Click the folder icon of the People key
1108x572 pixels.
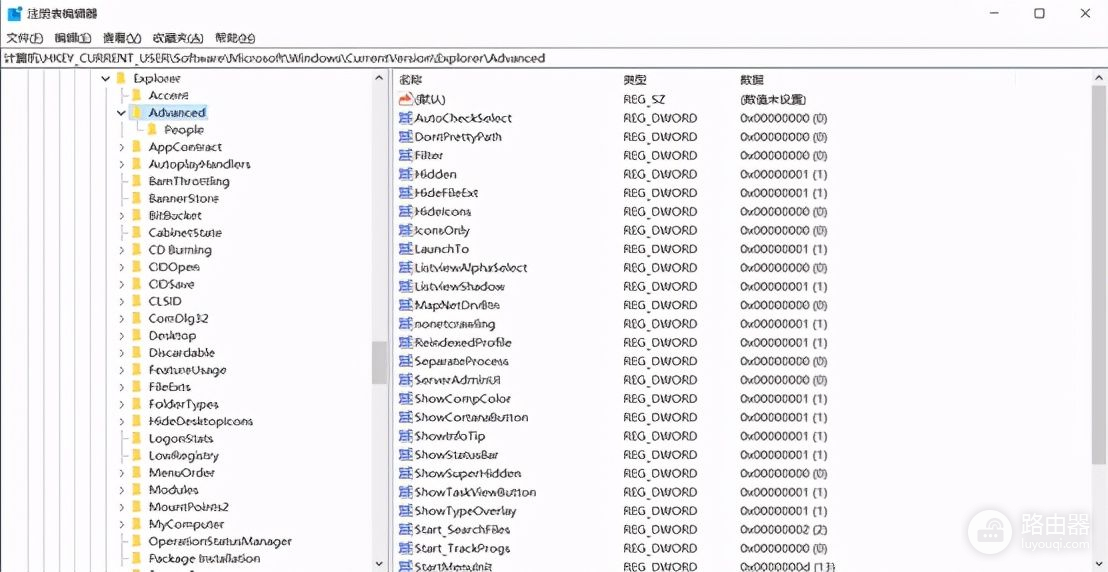coord(153,130)
